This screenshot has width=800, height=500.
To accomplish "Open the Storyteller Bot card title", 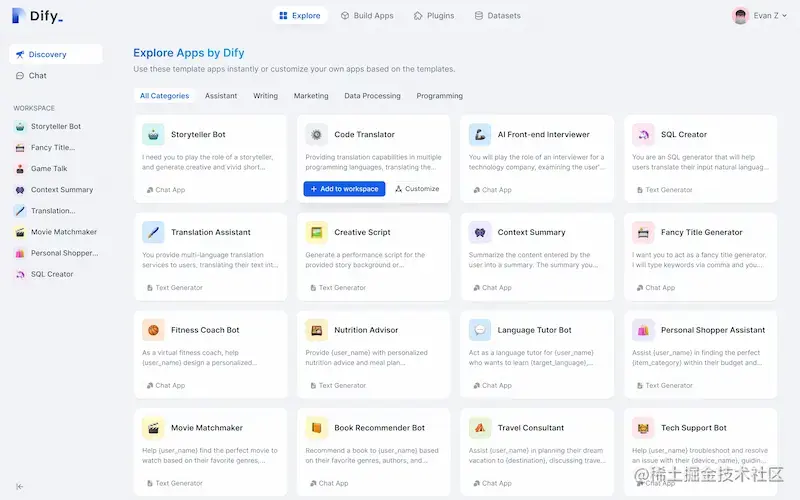I will 198,135.
